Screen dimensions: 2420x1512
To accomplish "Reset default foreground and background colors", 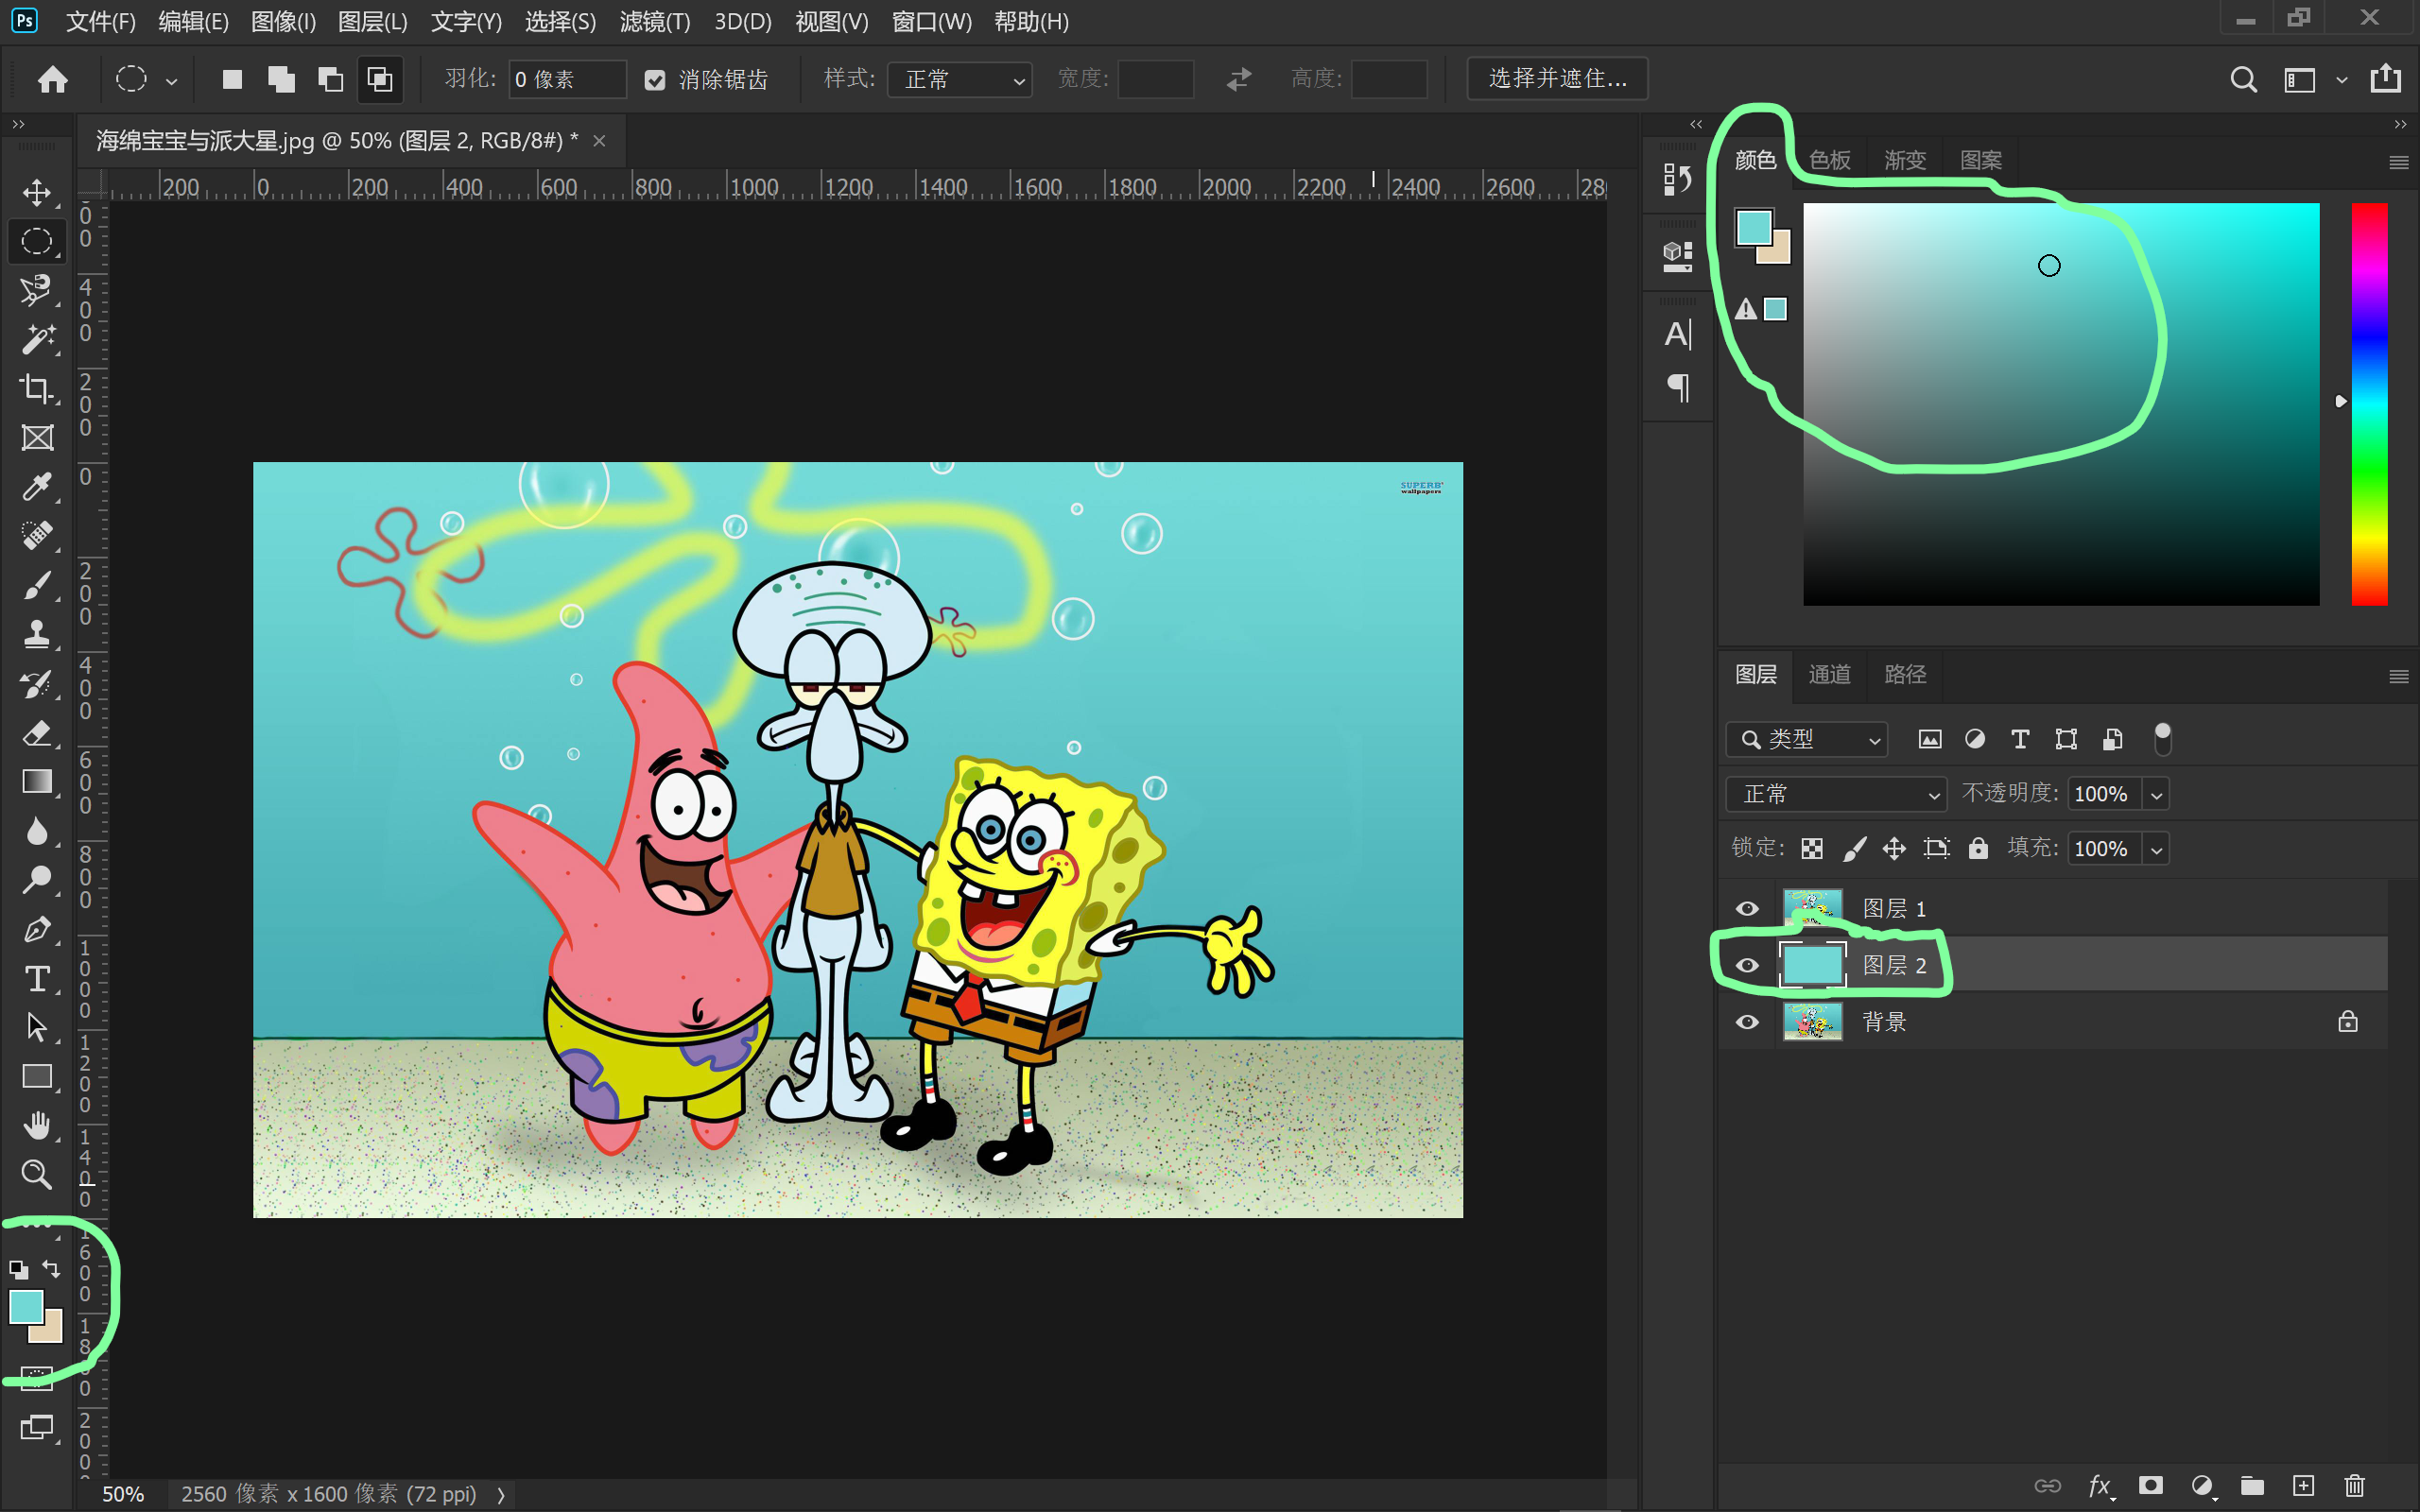I will tap(18, 1270).
